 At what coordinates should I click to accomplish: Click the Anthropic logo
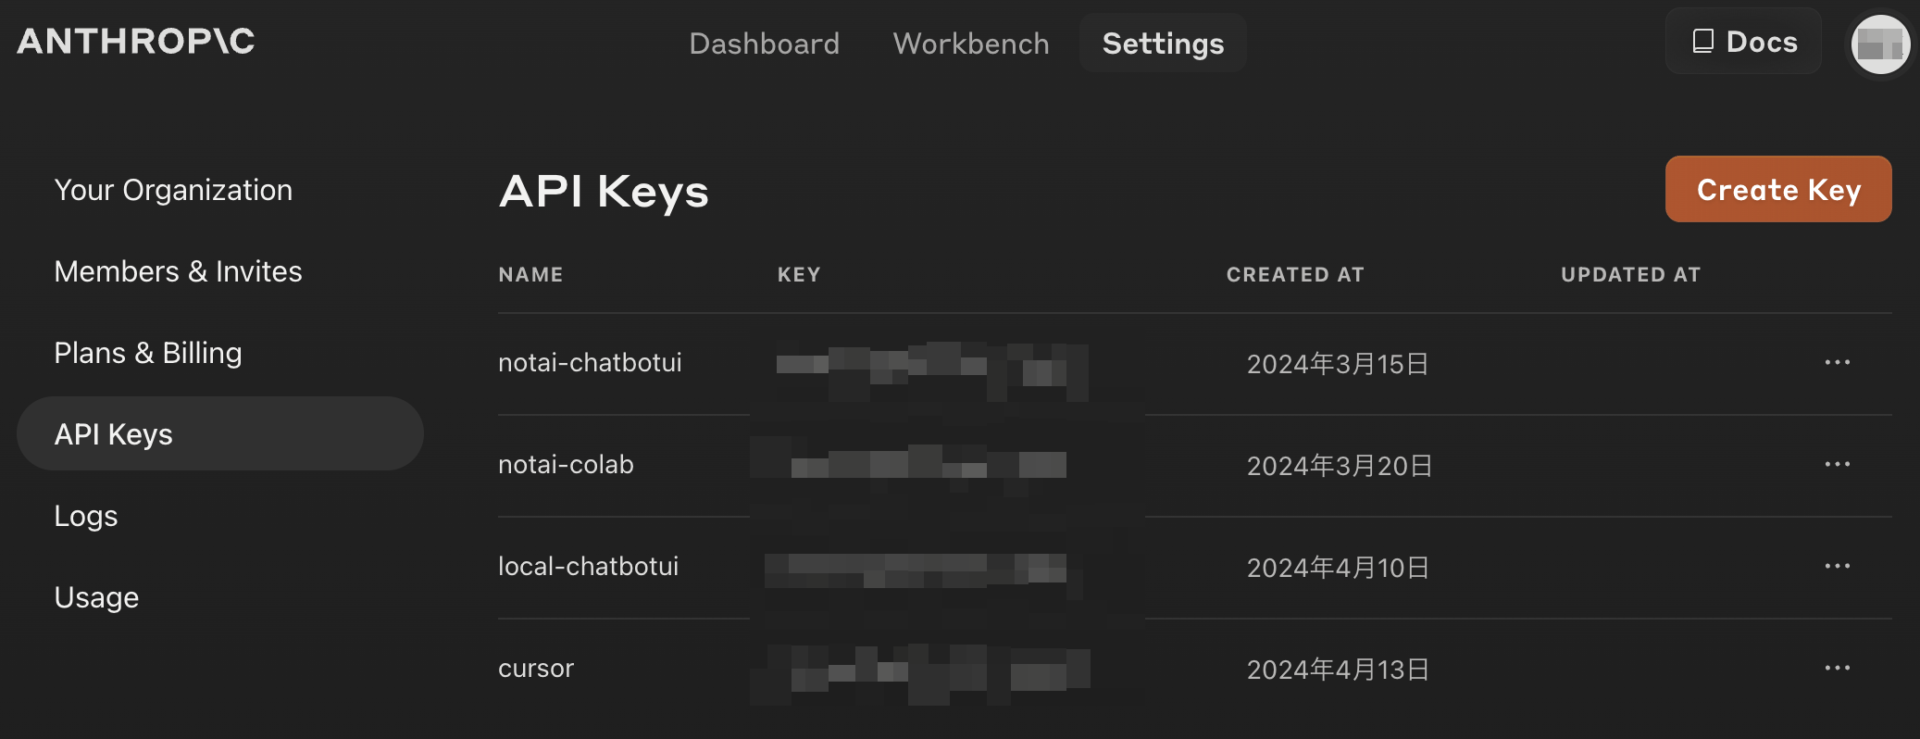pos(136,41)
